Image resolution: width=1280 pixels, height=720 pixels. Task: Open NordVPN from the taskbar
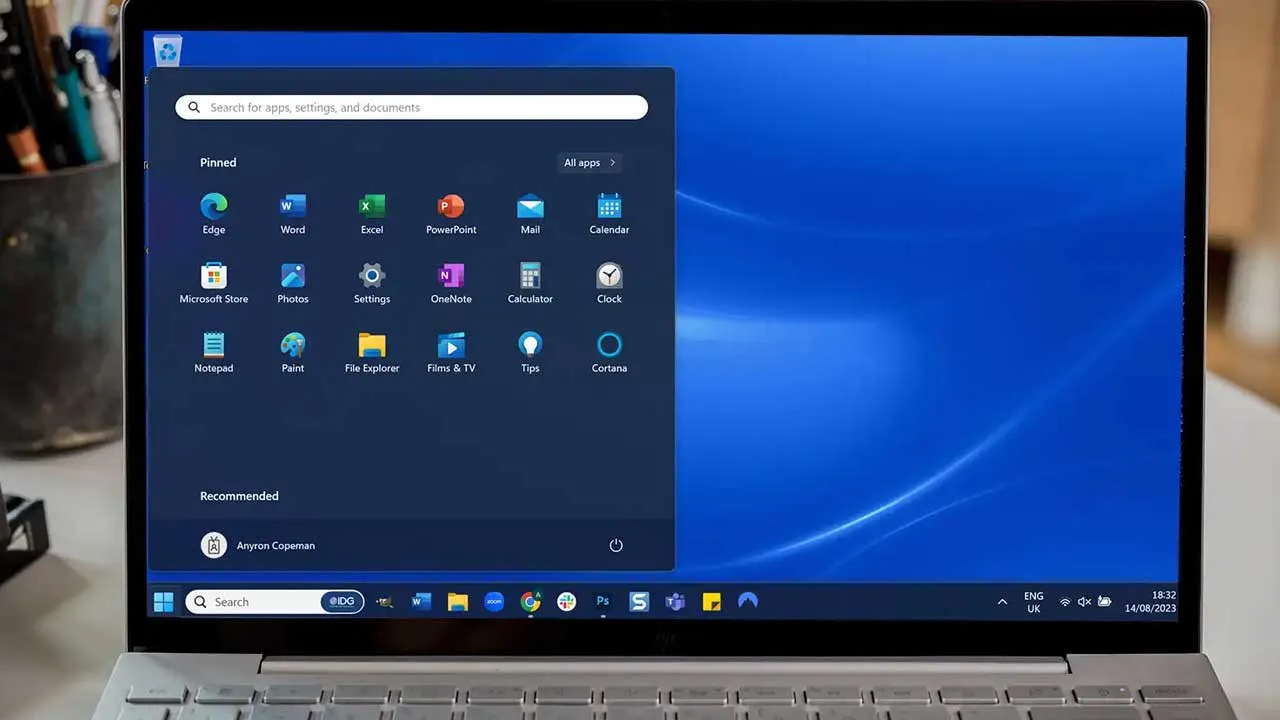(748, 601)
